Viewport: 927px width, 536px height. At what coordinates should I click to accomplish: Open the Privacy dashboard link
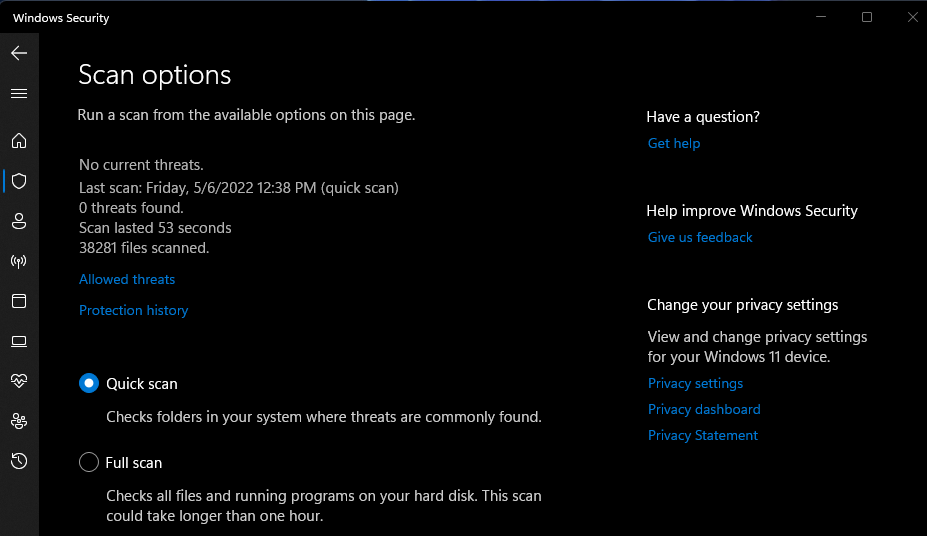click(x=704, y=410)
